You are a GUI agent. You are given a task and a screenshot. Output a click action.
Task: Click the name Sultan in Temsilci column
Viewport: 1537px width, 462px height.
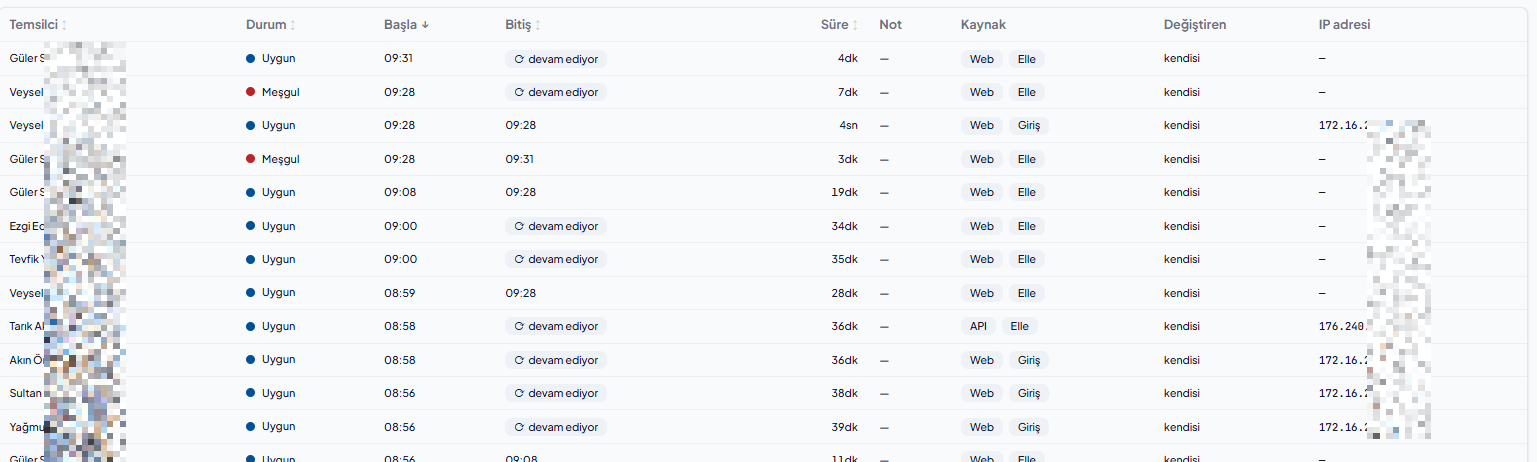point(27,394)
